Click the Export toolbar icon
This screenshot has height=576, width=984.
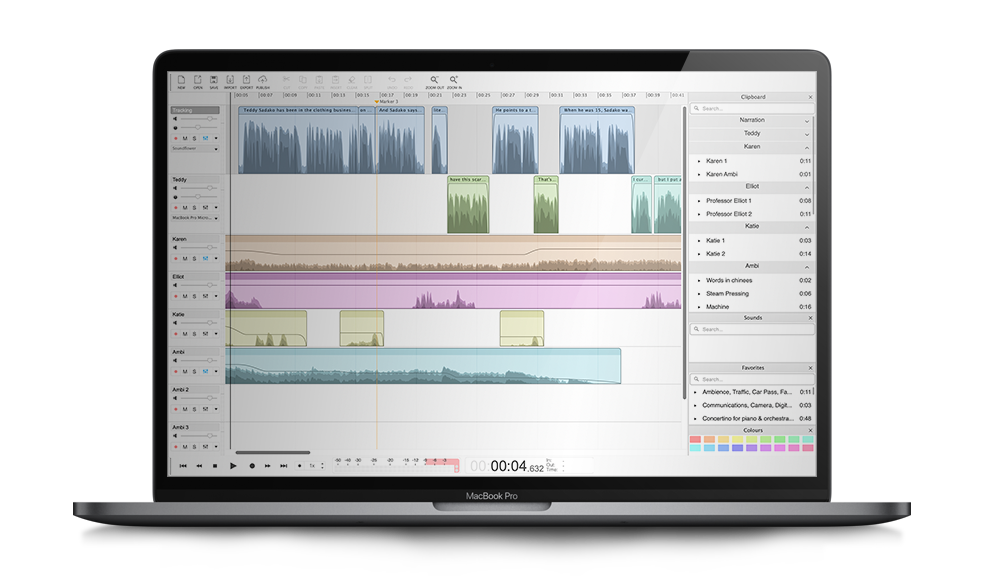pyautogui.click(x=246, y=80)
